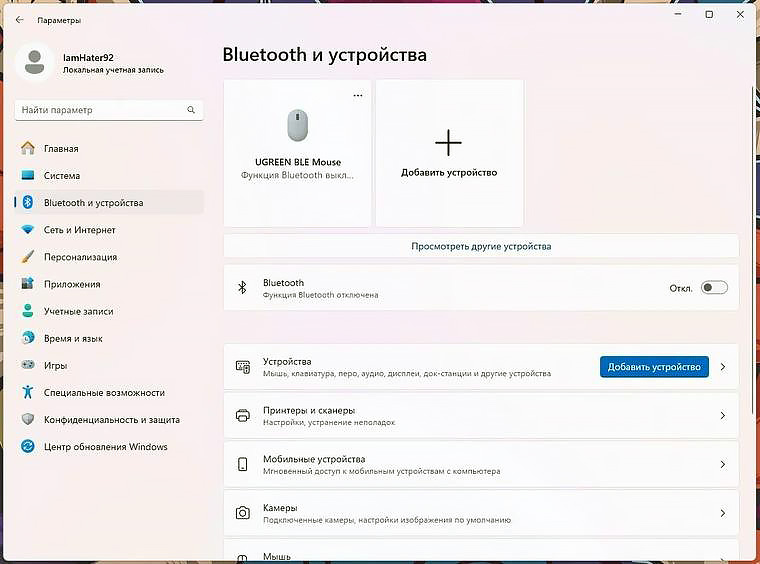Expand the Устройства row chevron

(x=723, y=367)
